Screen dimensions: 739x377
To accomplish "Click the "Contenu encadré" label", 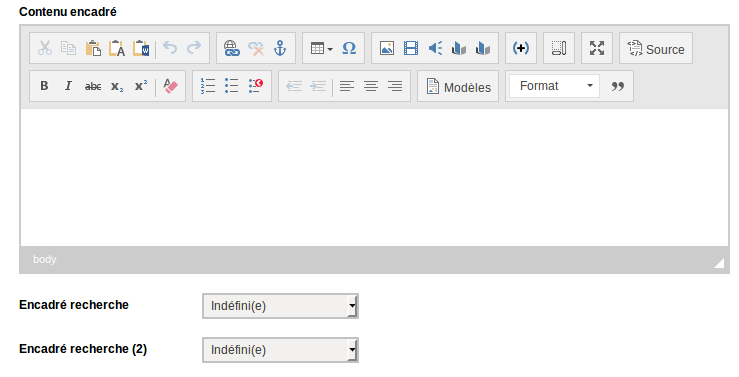I will (x=68, y=12).
